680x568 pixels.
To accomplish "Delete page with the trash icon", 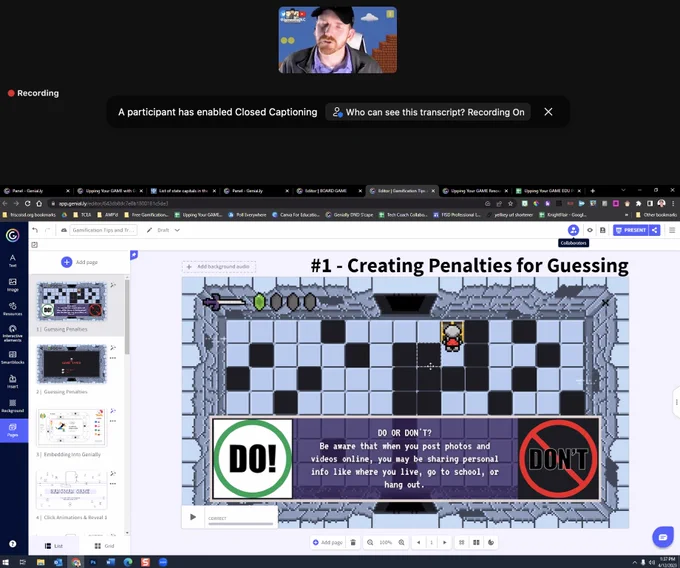I will pyautogui.click(x=353, y=542).
